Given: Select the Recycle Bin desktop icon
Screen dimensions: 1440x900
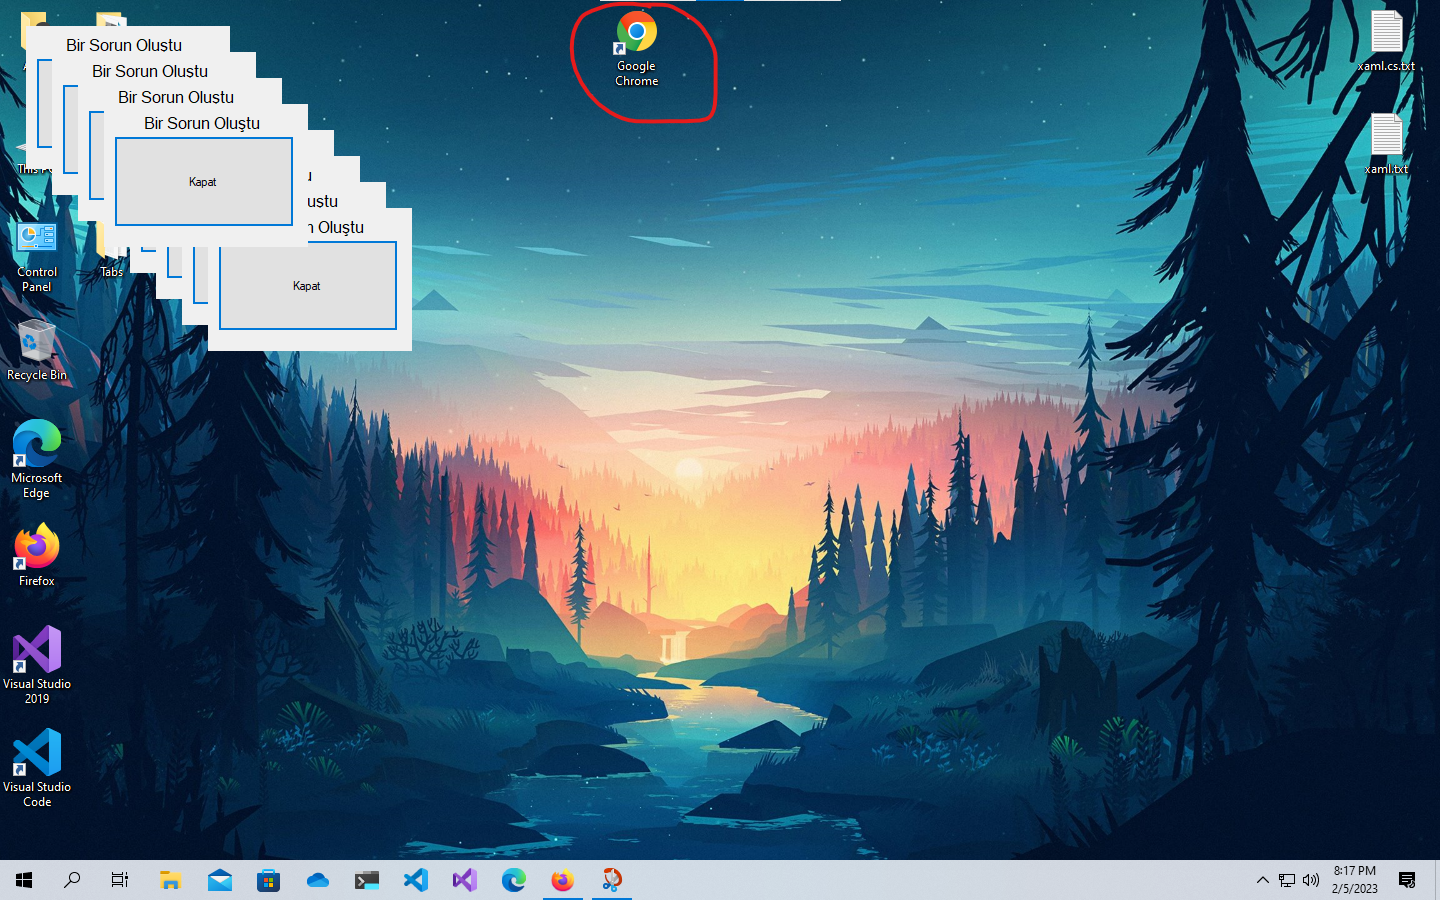Looking at the screenshot, I should (x=37, y=351).
